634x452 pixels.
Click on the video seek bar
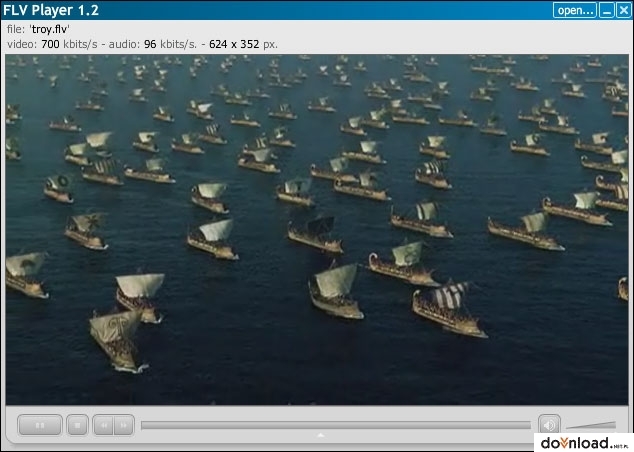[x=336, y=425]
